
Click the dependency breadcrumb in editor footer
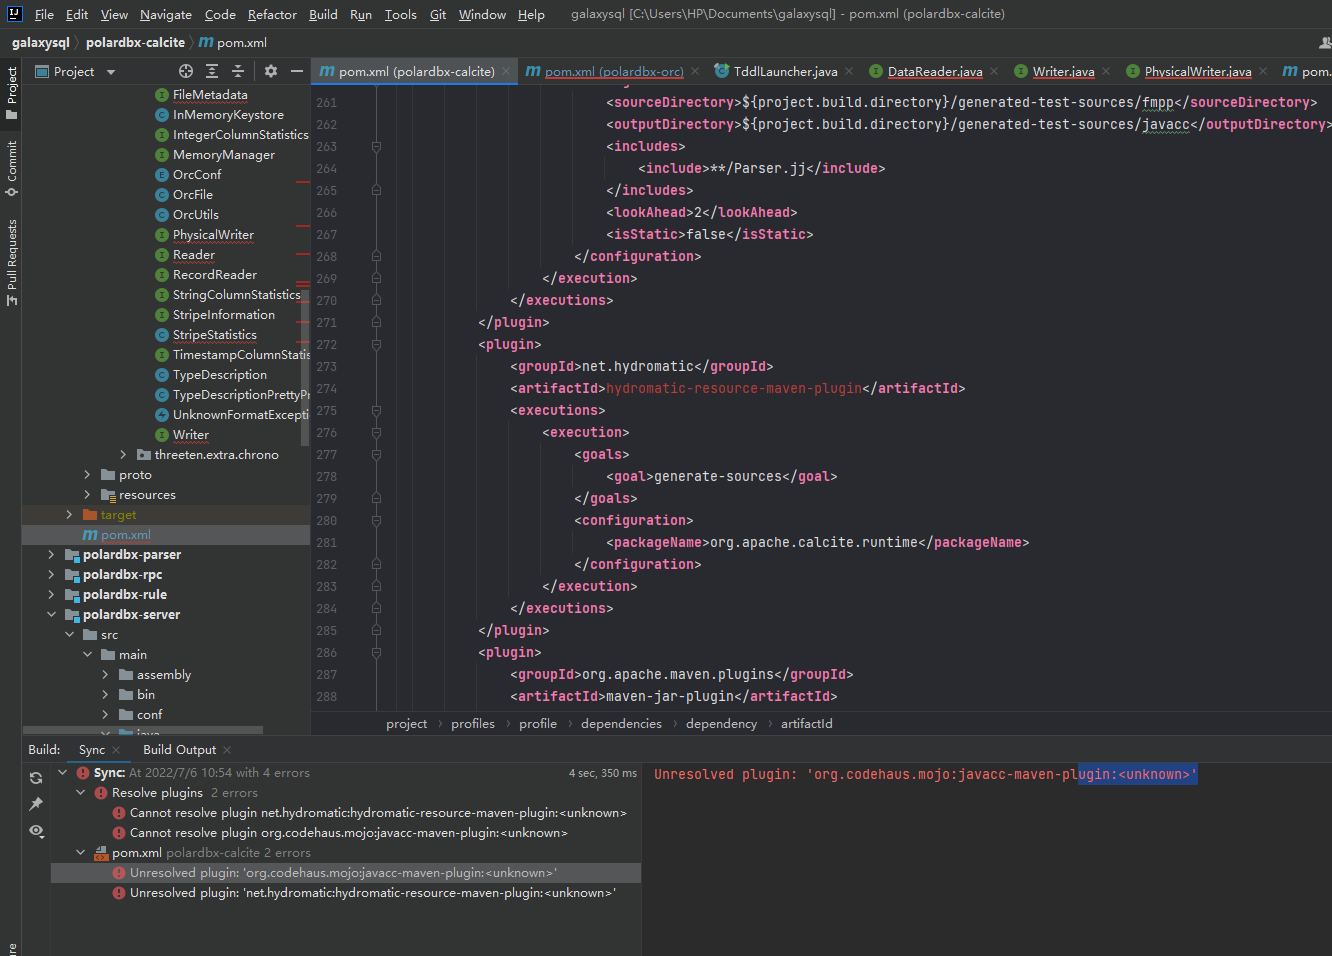(x=721, y=724)
